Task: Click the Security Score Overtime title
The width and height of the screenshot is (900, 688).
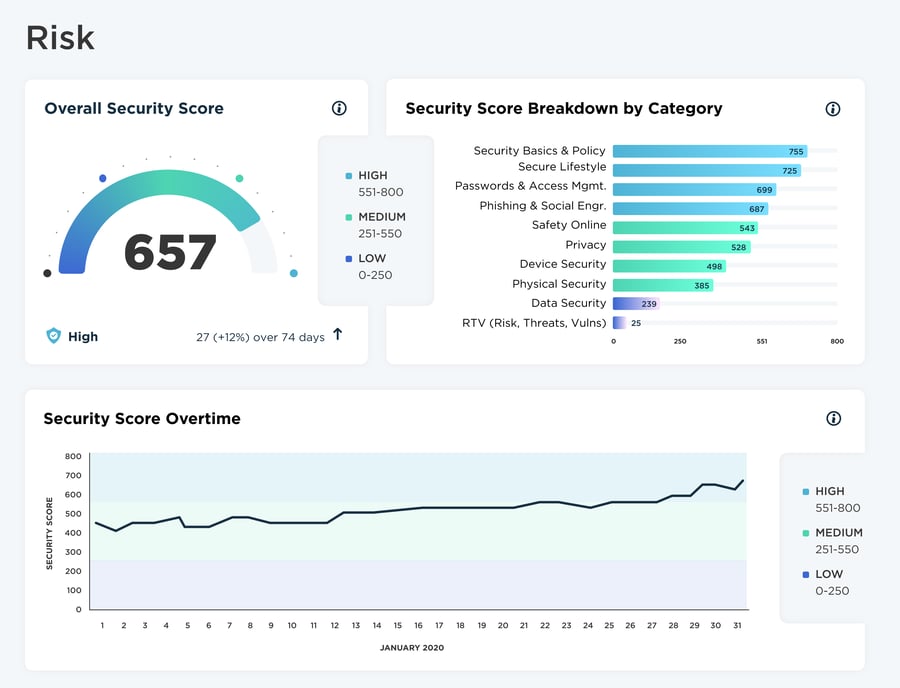Action: [x=142, y=418]
